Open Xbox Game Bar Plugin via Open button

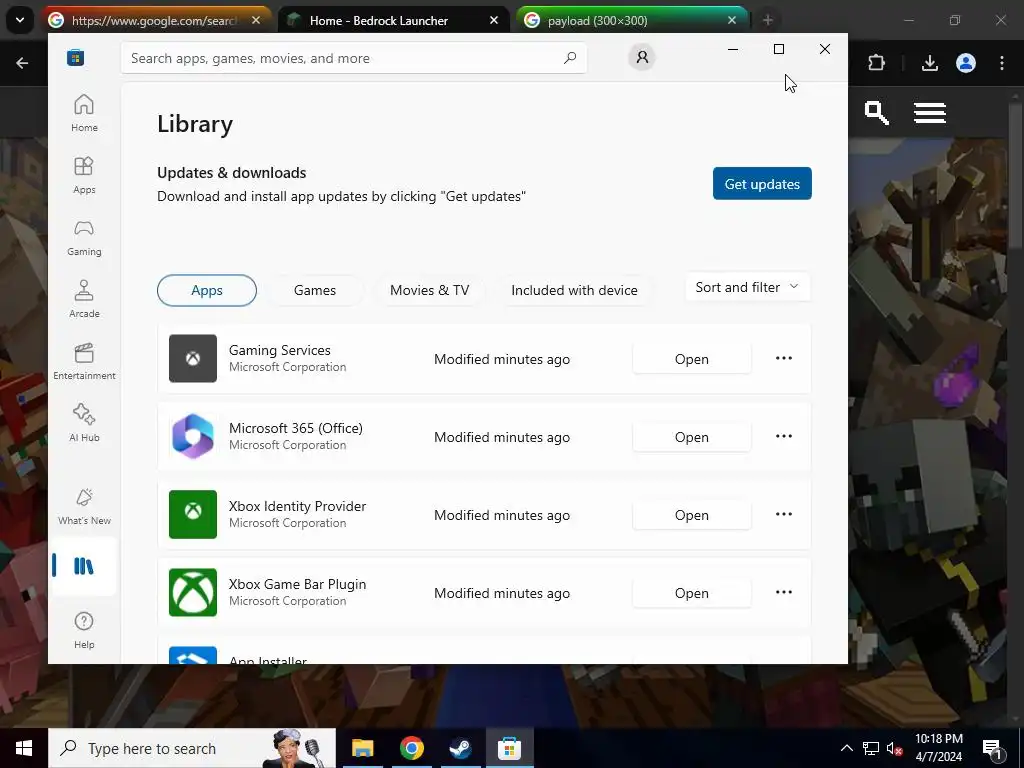point(692,593)
